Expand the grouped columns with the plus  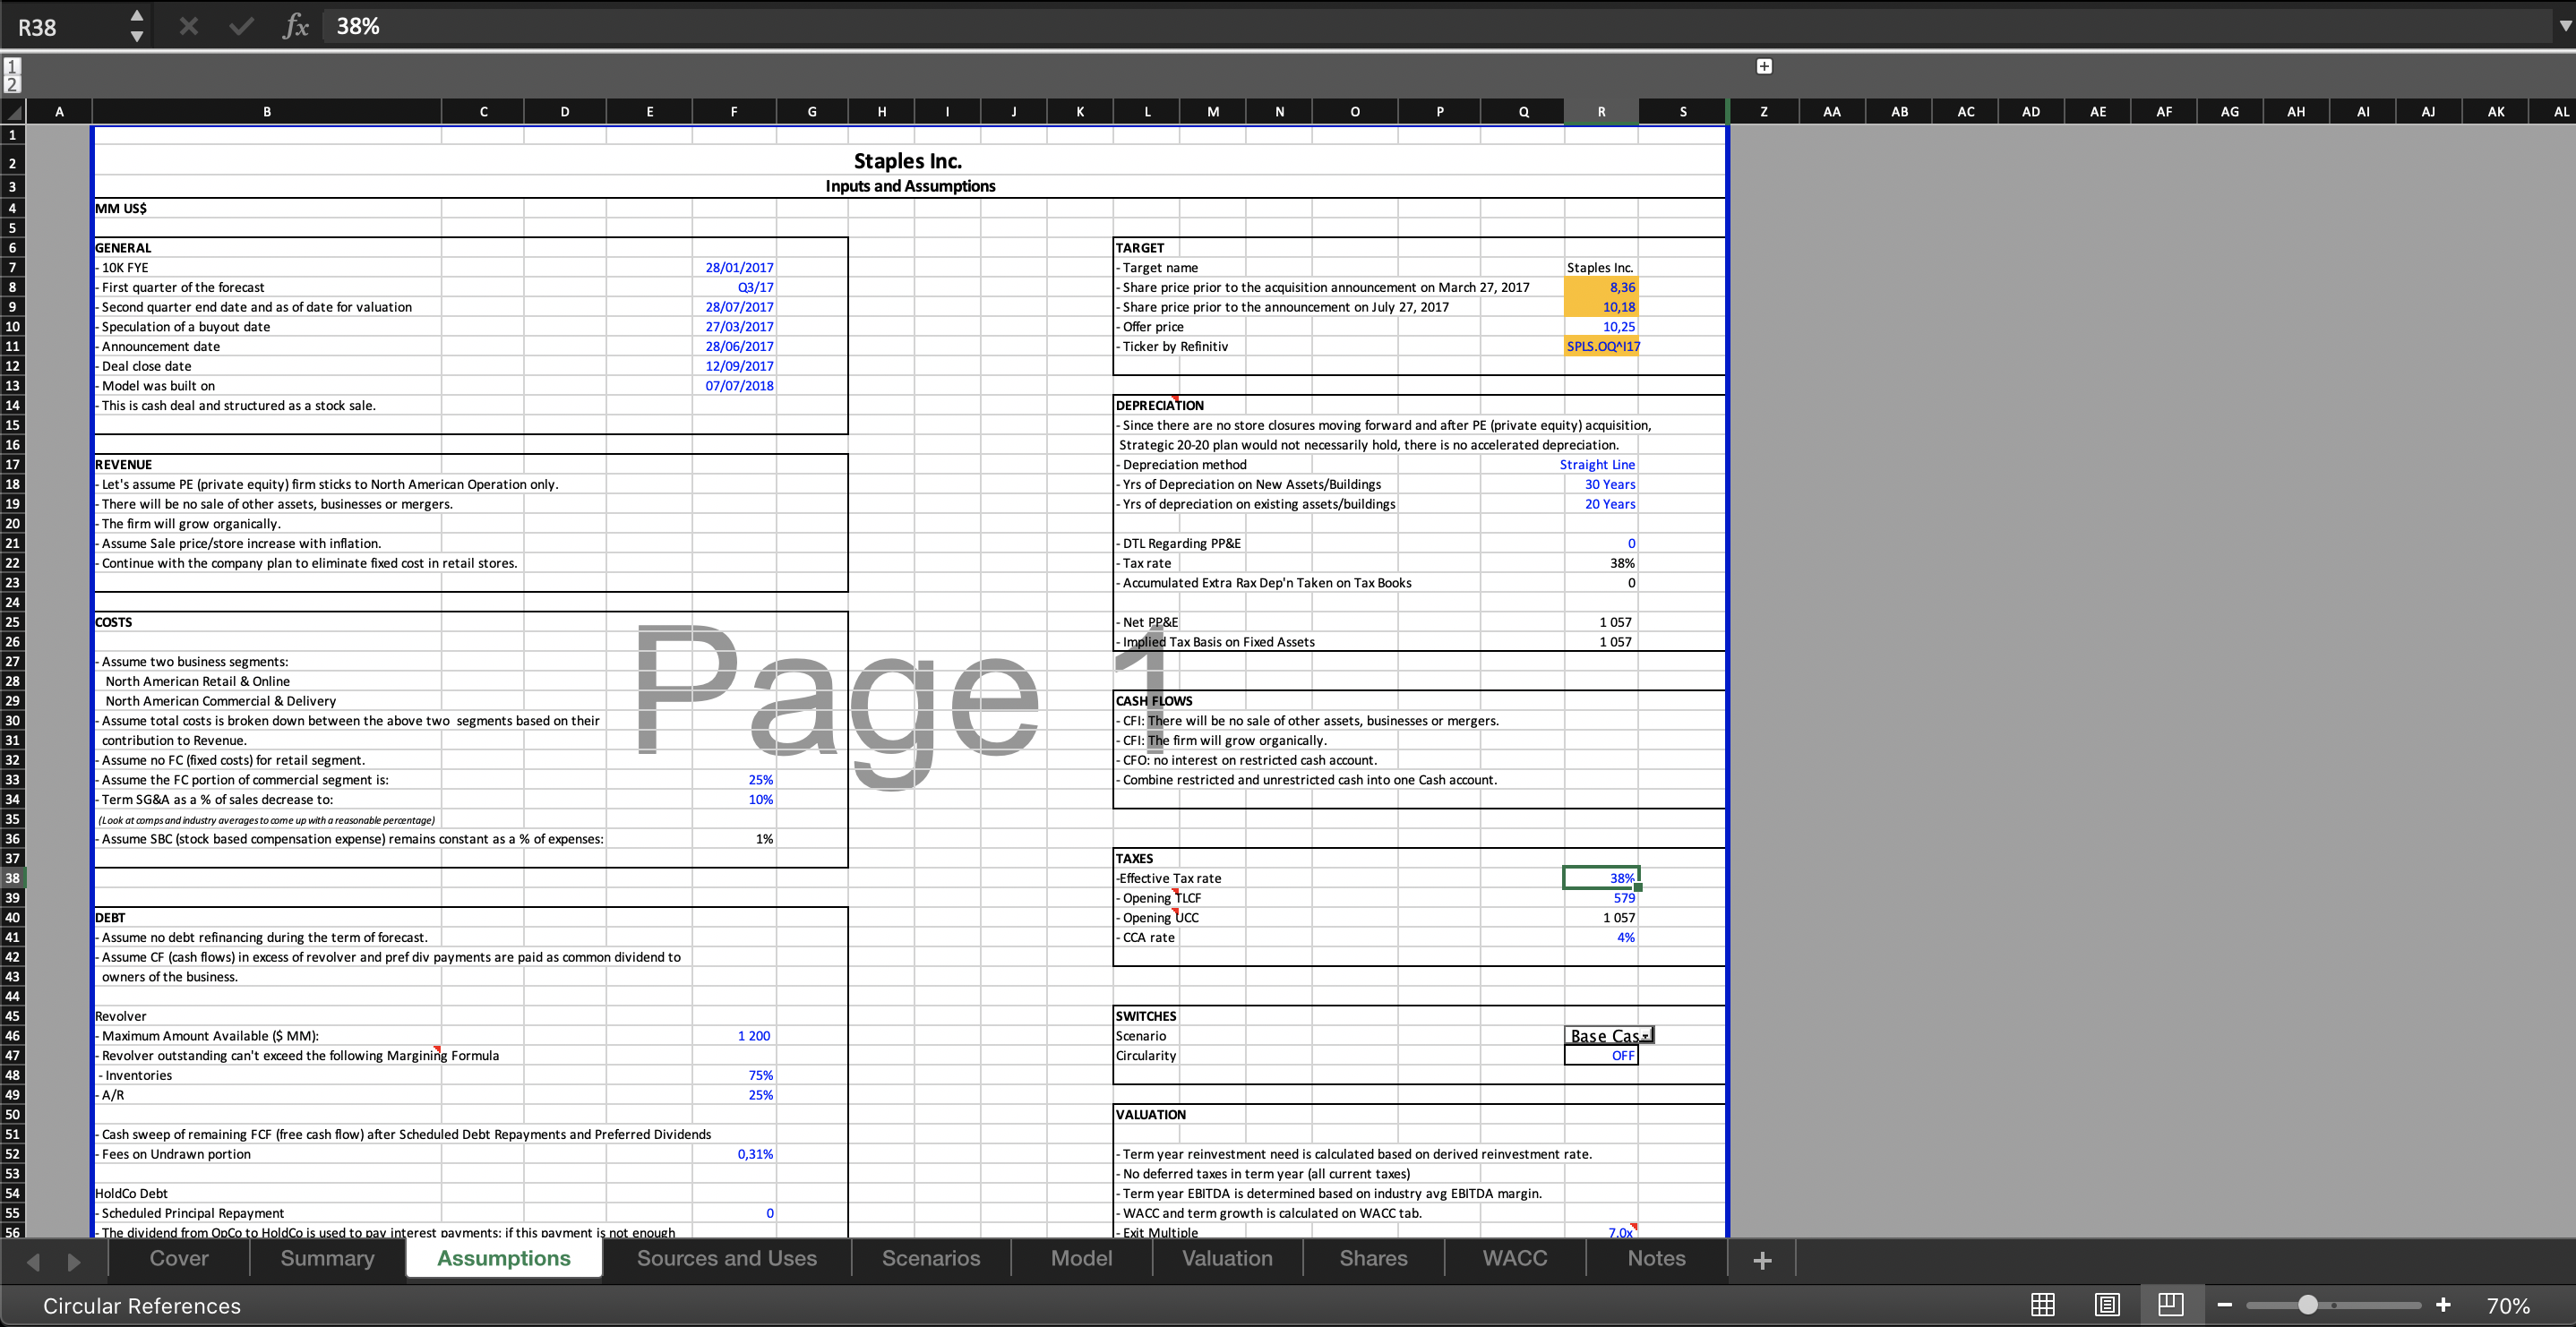1764,66
